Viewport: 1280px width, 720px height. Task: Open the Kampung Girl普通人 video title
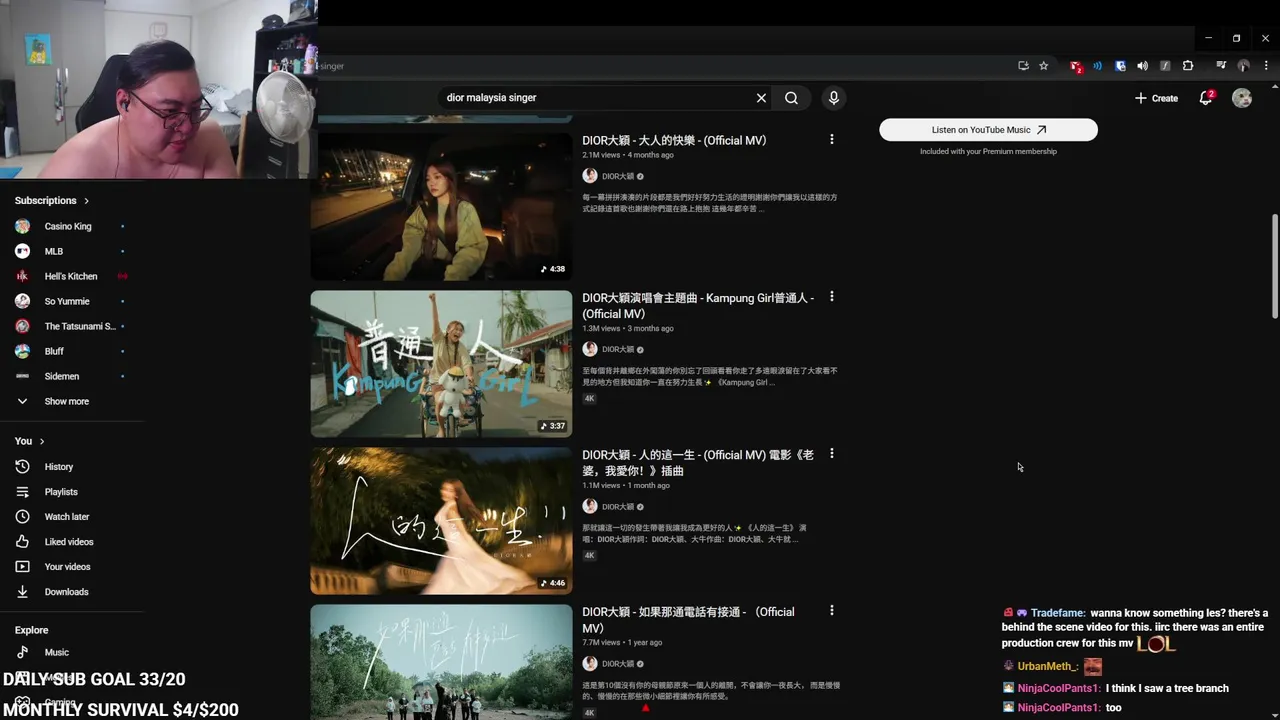click(698, 306)
